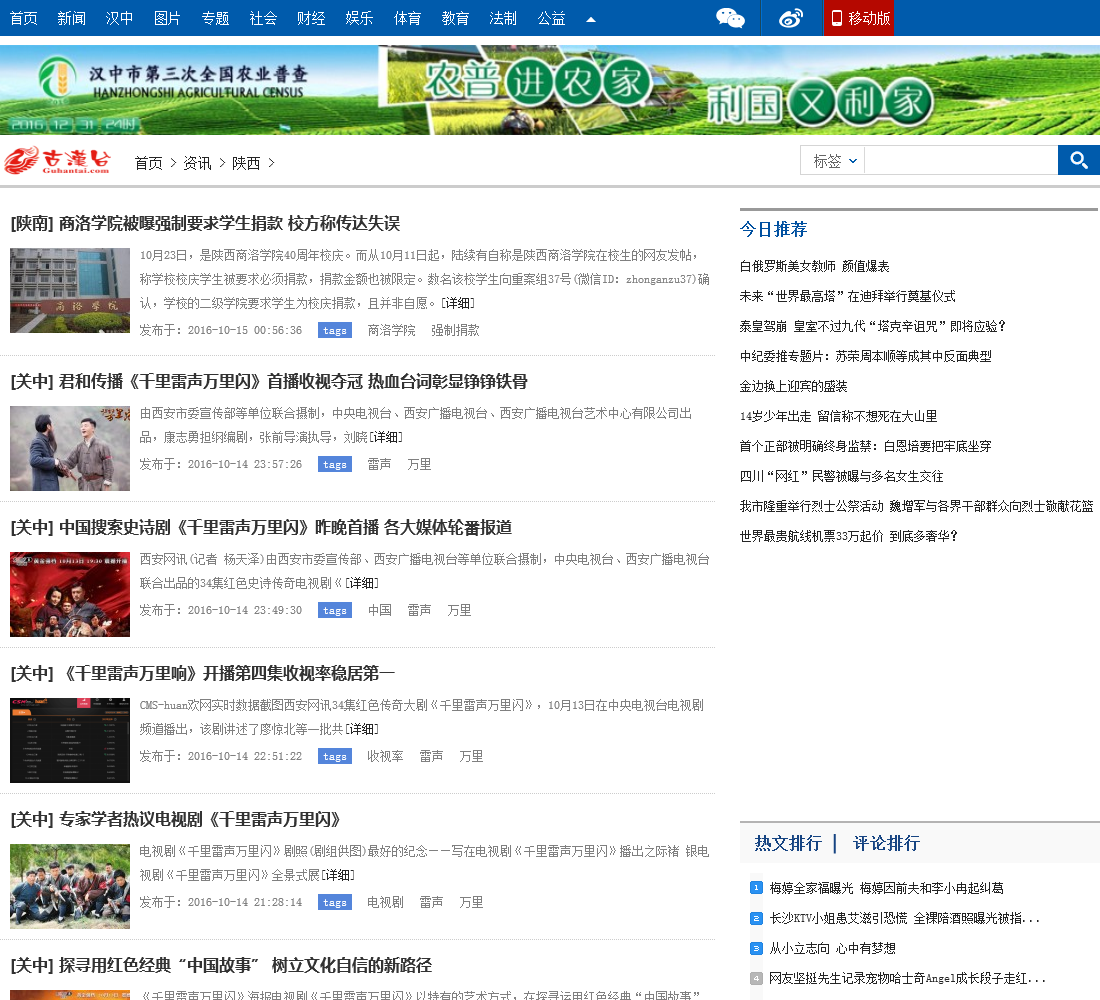Screen dimensions: 1100x1000
Task: Click the agricultural census banner image
Action: click(550, 90)
